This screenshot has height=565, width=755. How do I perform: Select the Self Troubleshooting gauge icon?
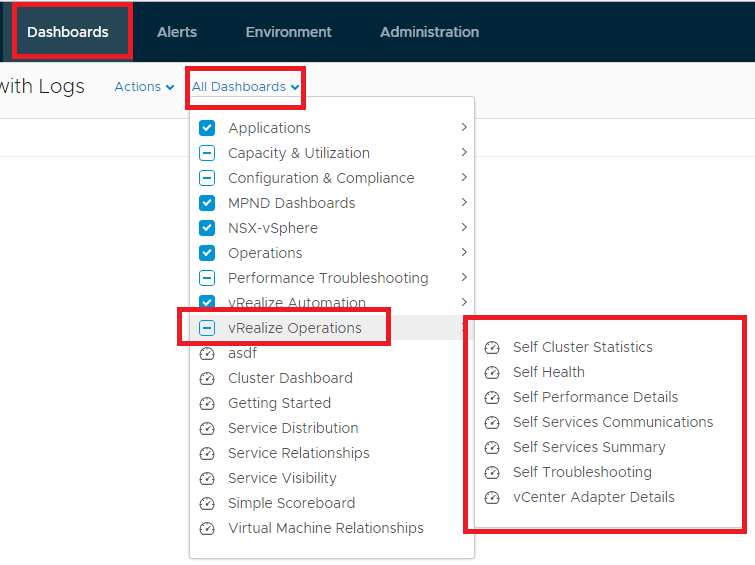pos(492,473)
